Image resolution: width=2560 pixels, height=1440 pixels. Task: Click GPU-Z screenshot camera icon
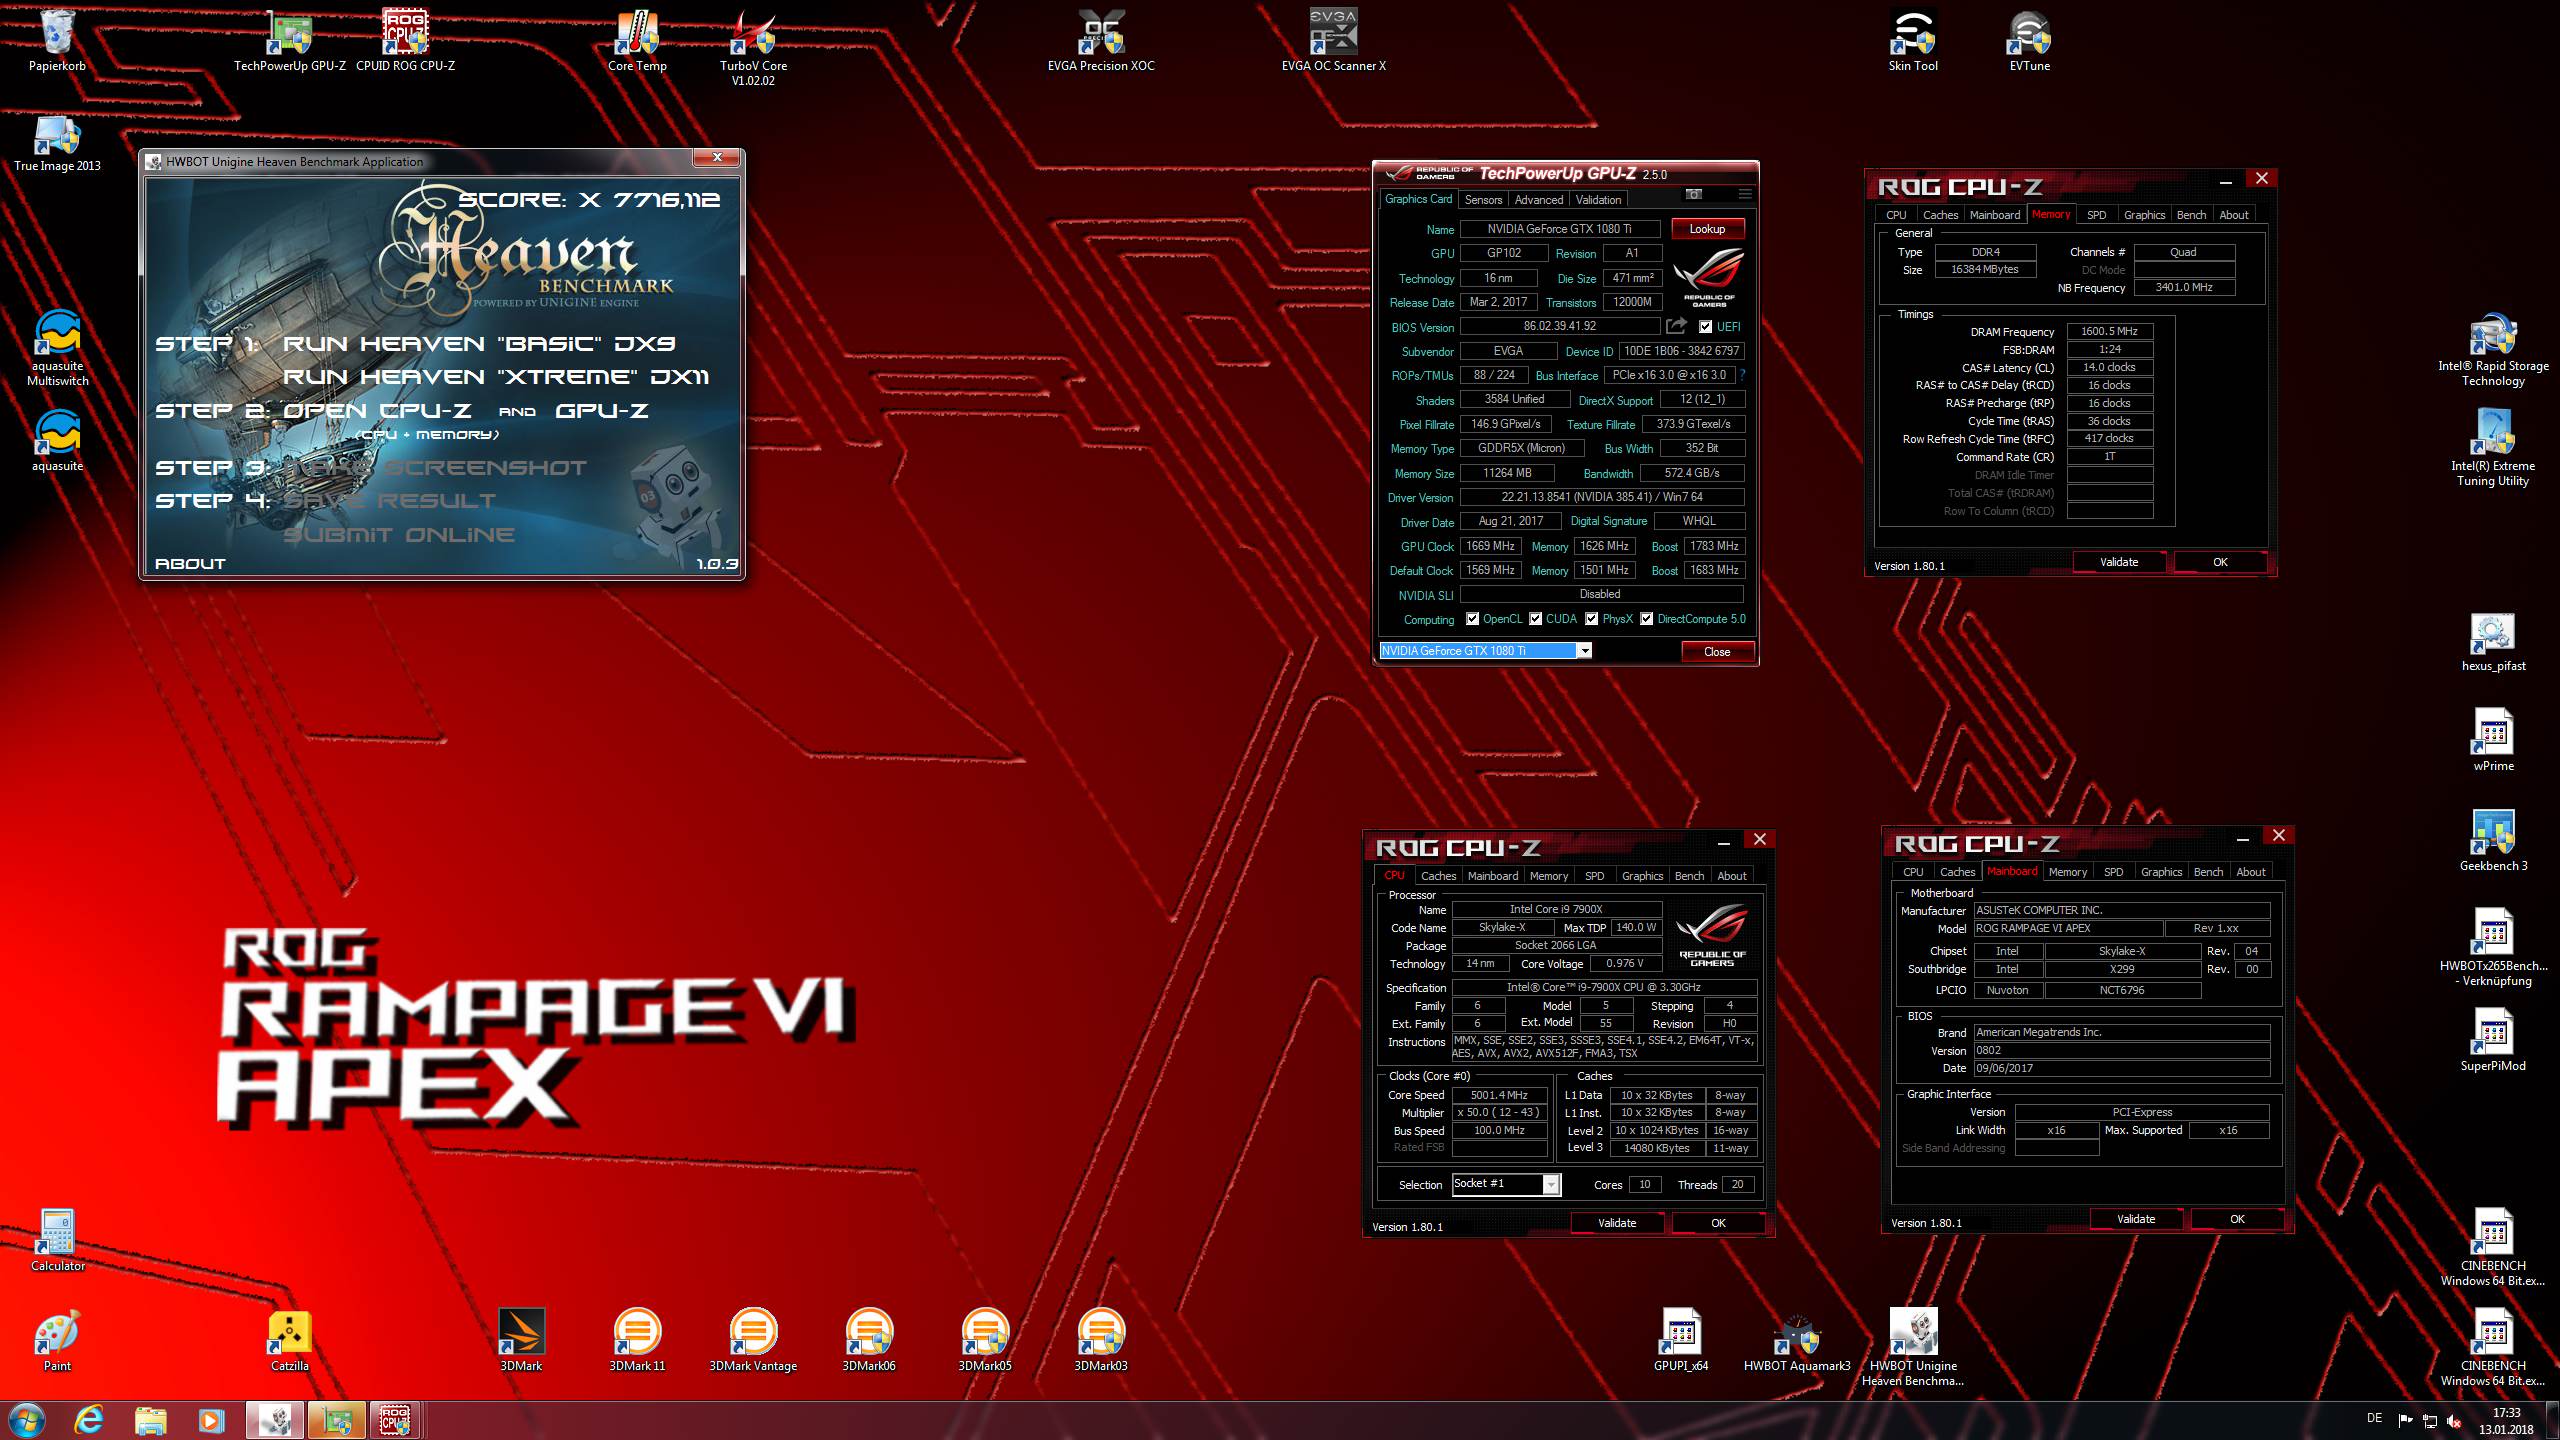1693,194
